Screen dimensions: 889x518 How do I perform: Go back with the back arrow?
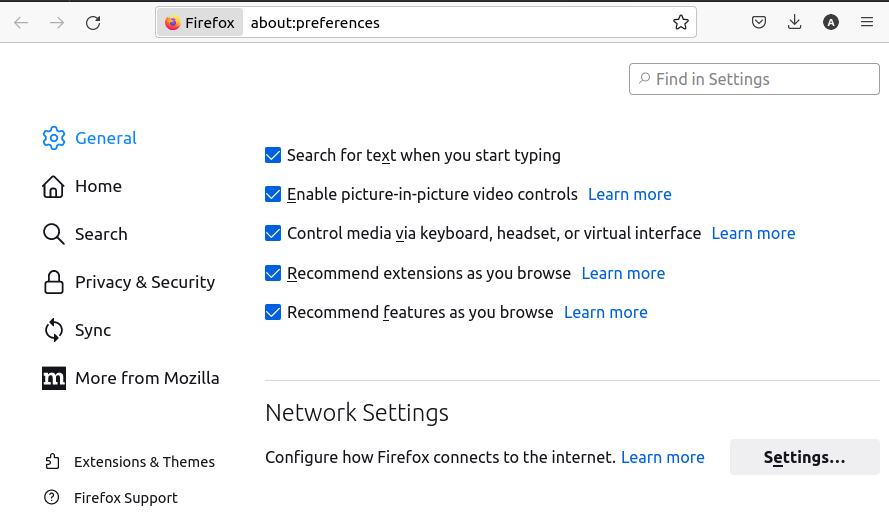tap(21, 22)
